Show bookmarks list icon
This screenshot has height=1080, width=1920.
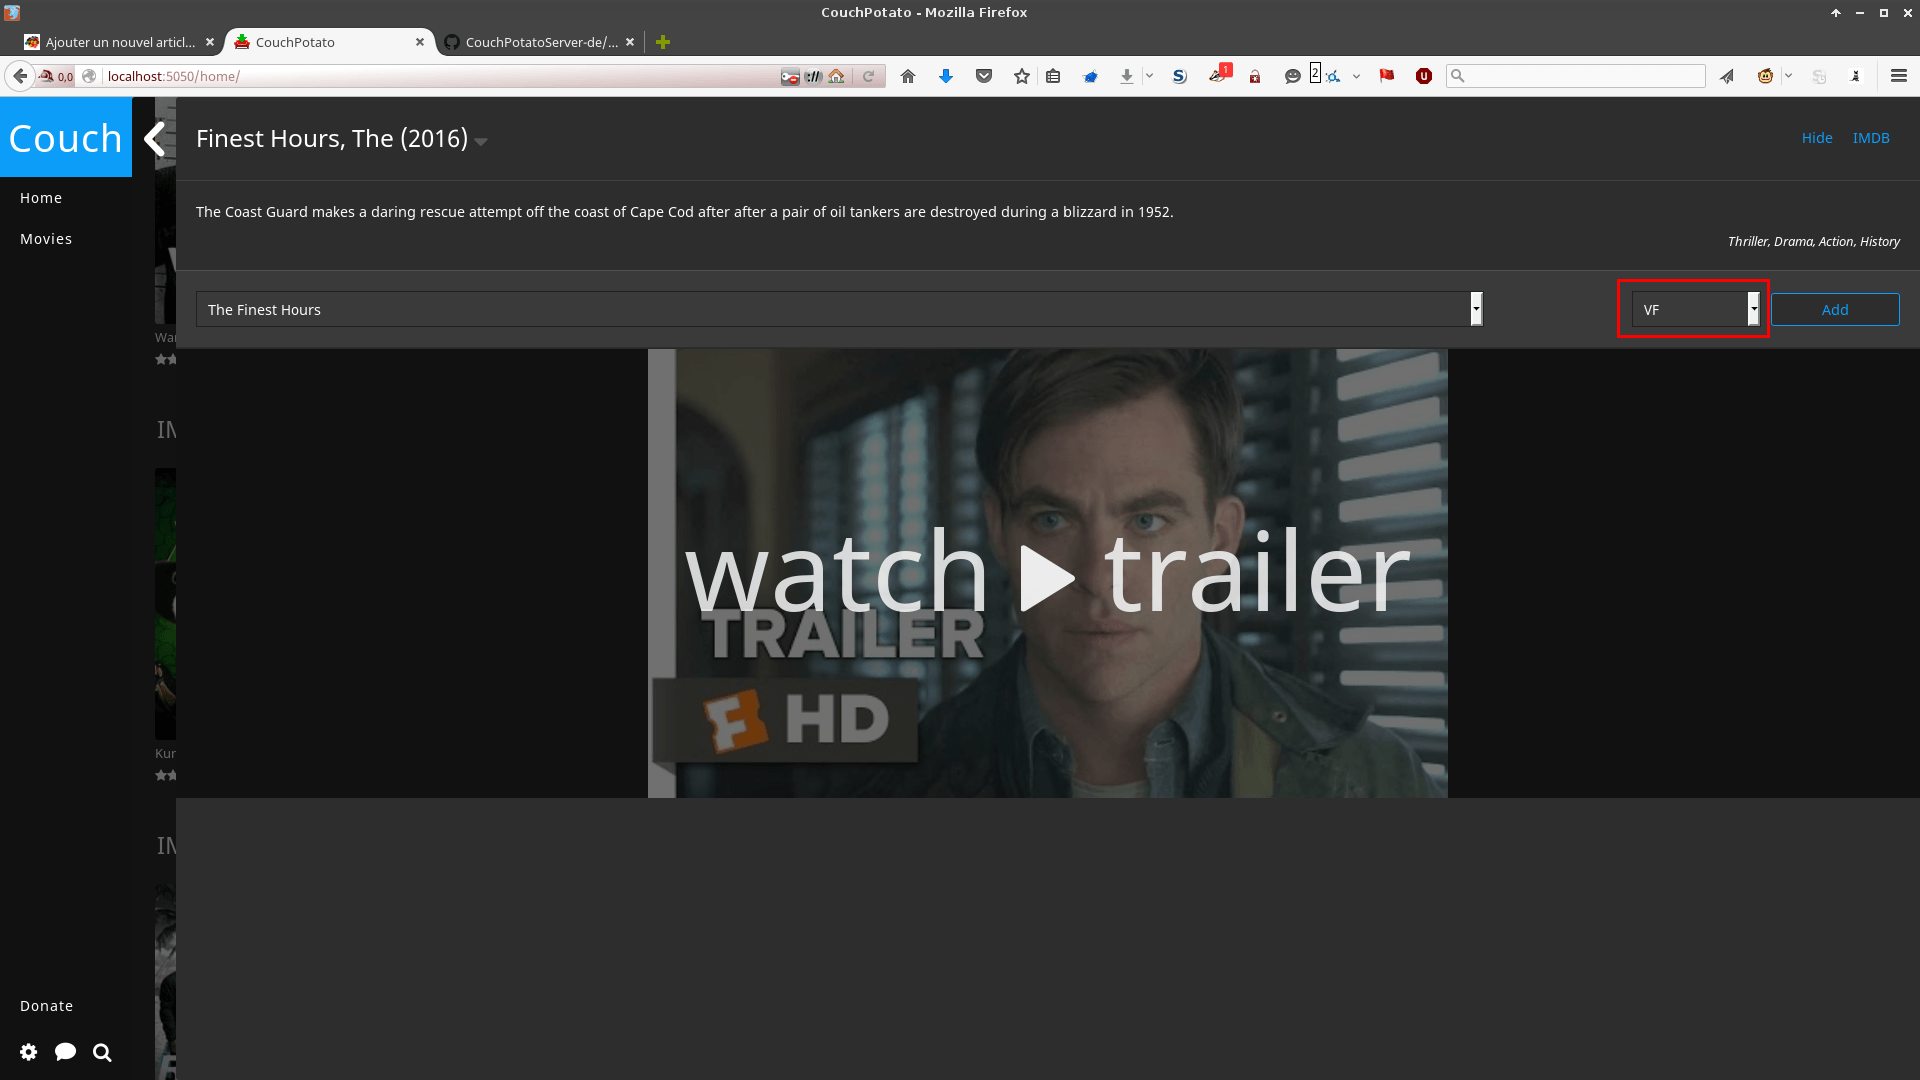tap(1053, 76)
